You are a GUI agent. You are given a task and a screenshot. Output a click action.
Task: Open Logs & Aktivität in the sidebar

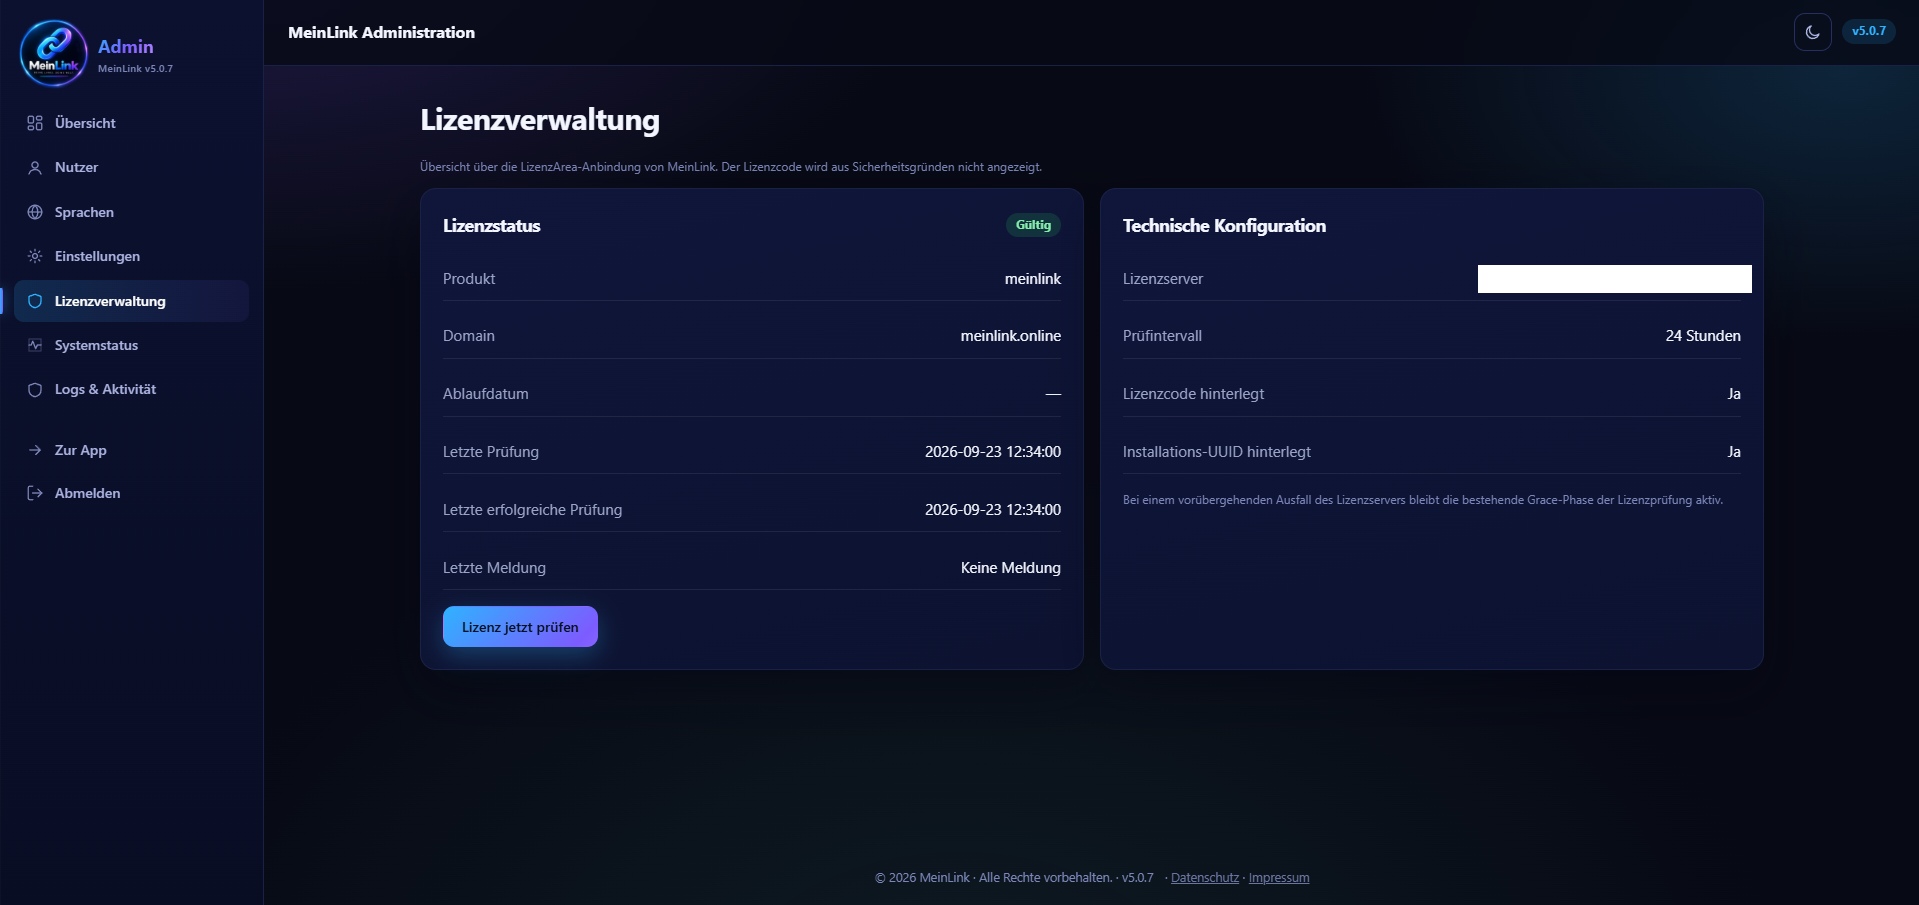(131, 389)
